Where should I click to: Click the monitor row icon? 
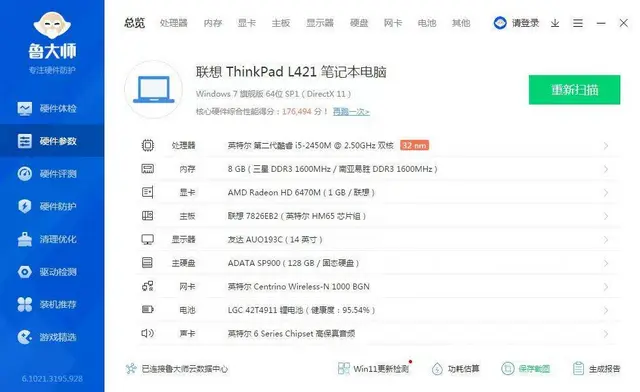(148, 239)
